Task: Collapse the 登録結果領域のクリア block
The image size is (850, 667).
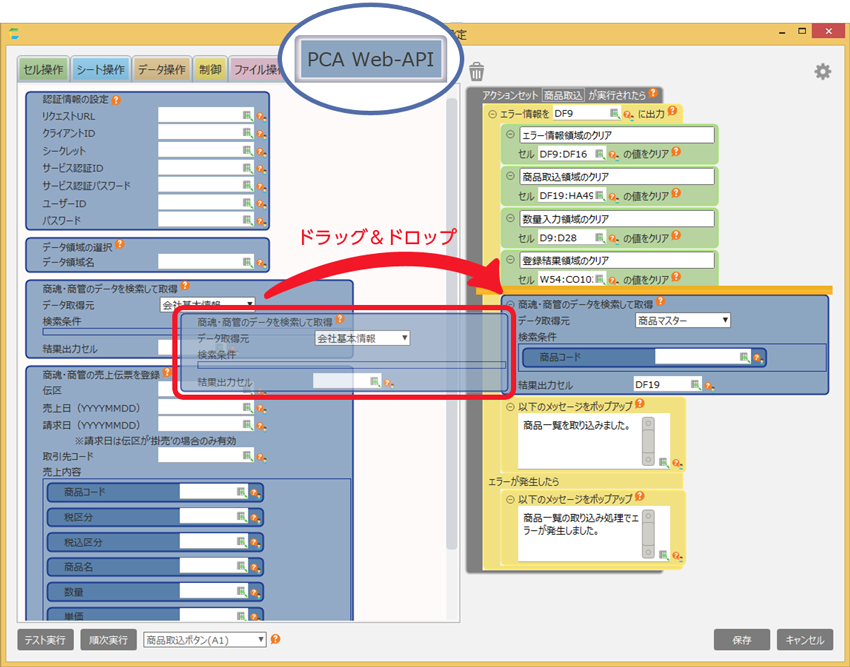Action: tap(510, 260)
